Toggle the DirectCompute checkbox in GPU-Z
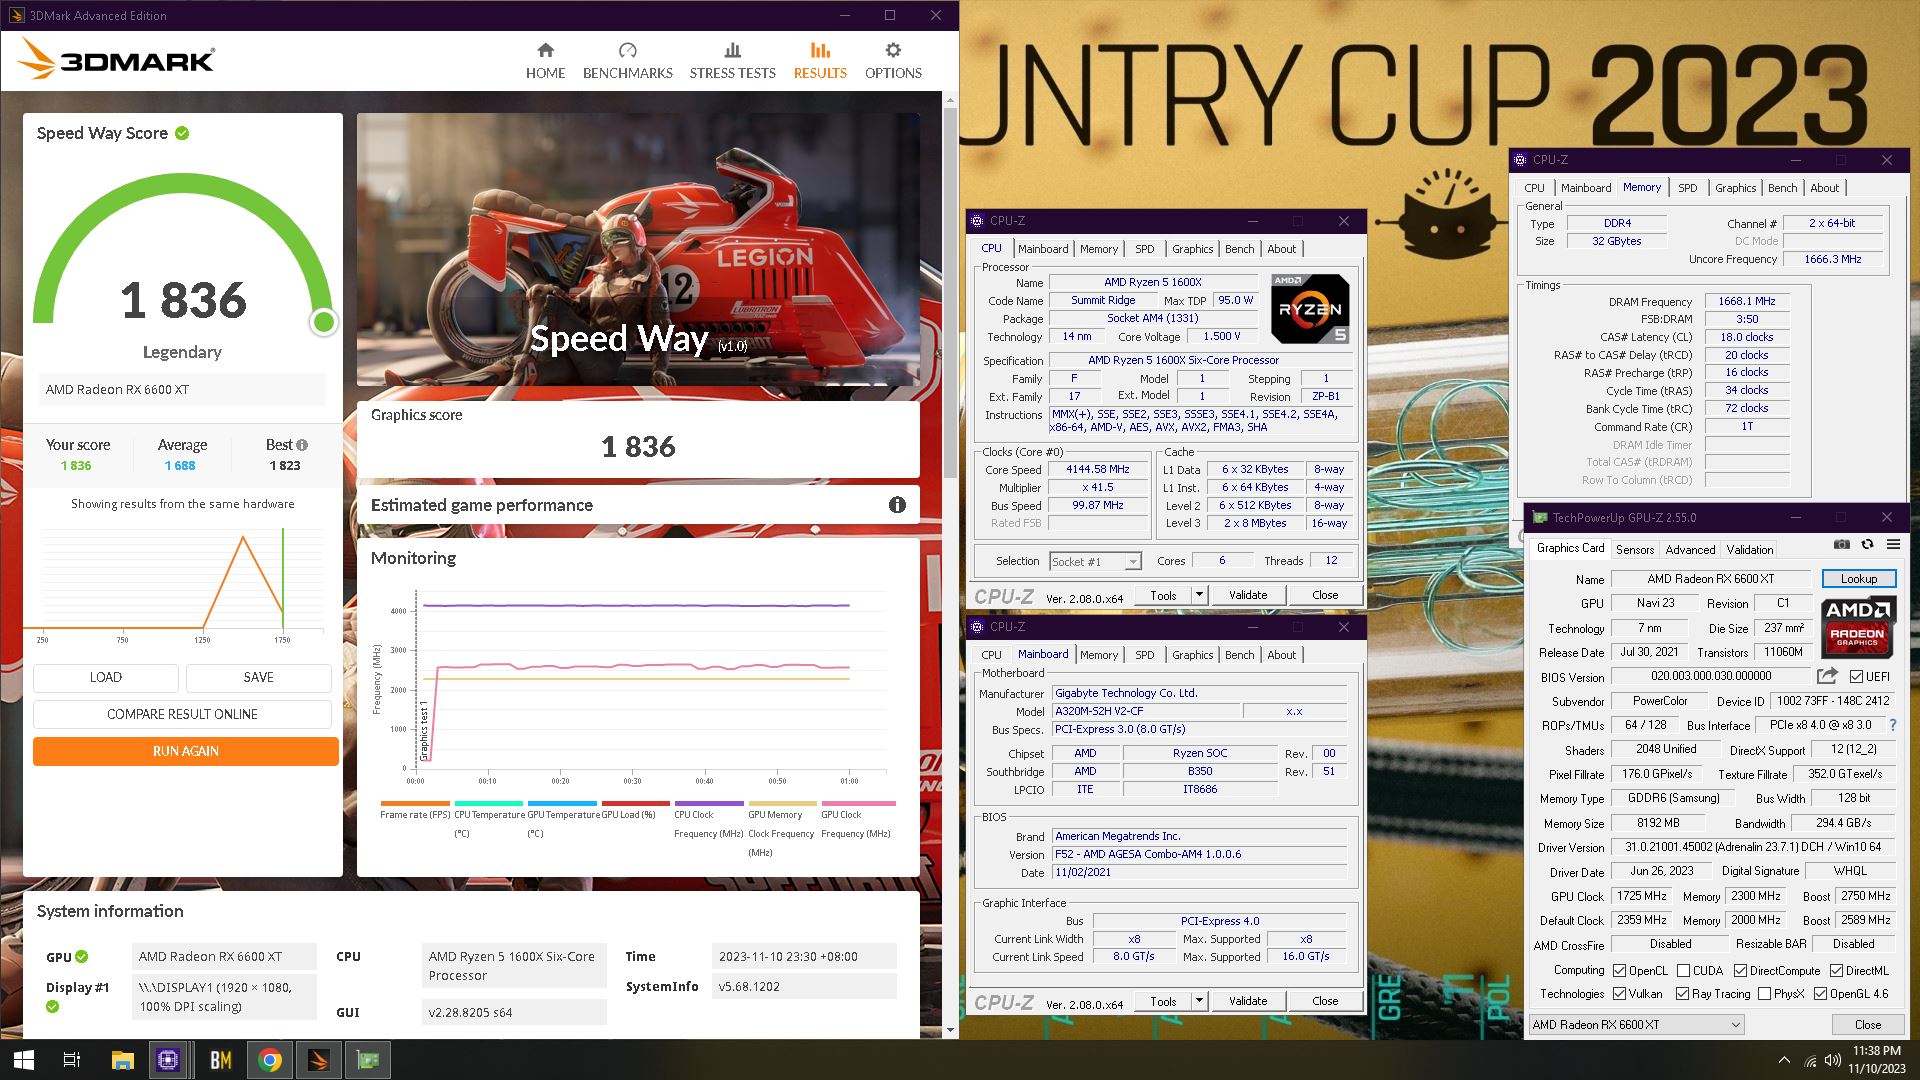This screenshot has width=1920, height=1080. [x=1740, y=971]
